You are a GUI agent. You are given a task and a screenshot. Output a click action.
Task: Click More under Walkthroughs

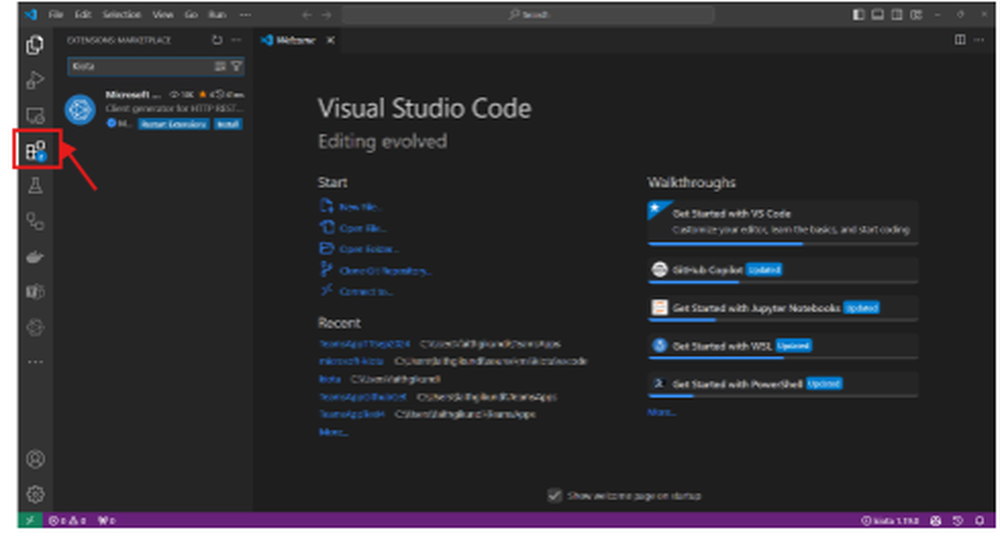click(661, 412)
